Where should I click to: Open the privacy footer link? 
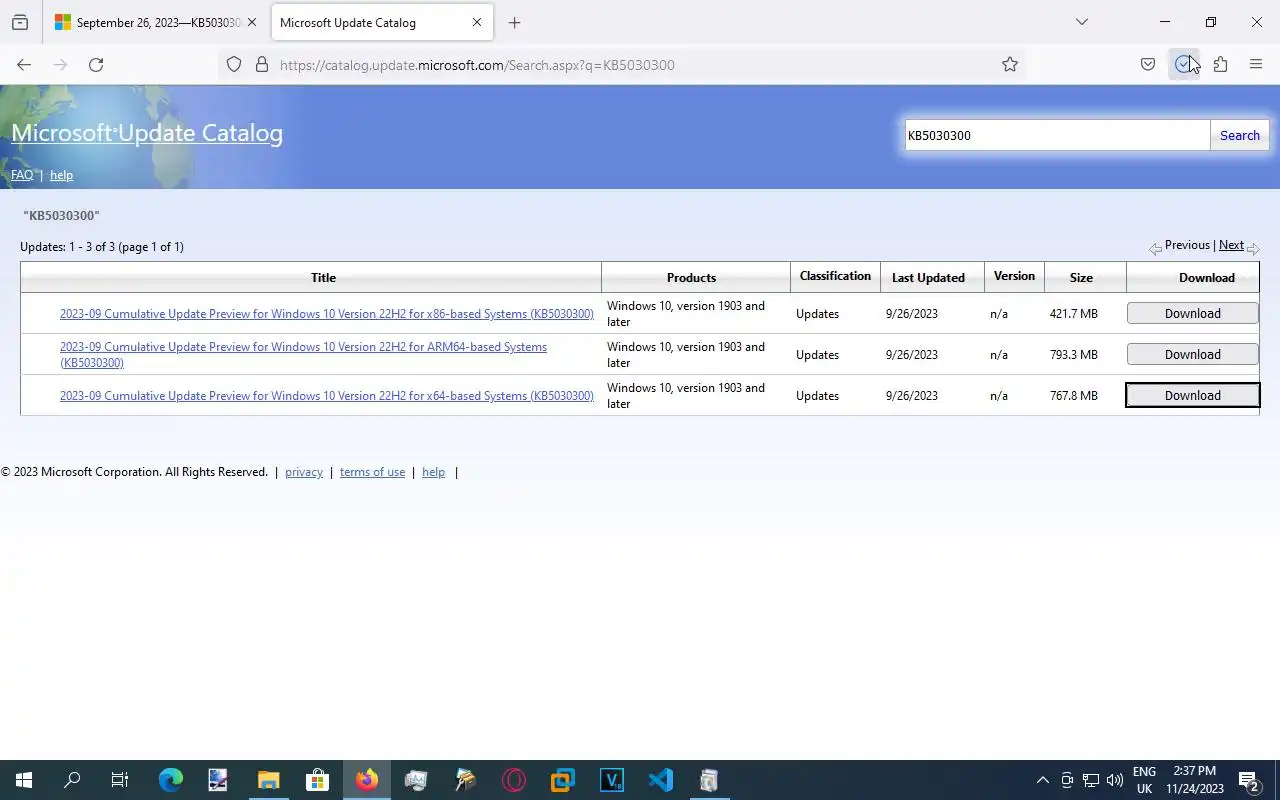(304, 472)
